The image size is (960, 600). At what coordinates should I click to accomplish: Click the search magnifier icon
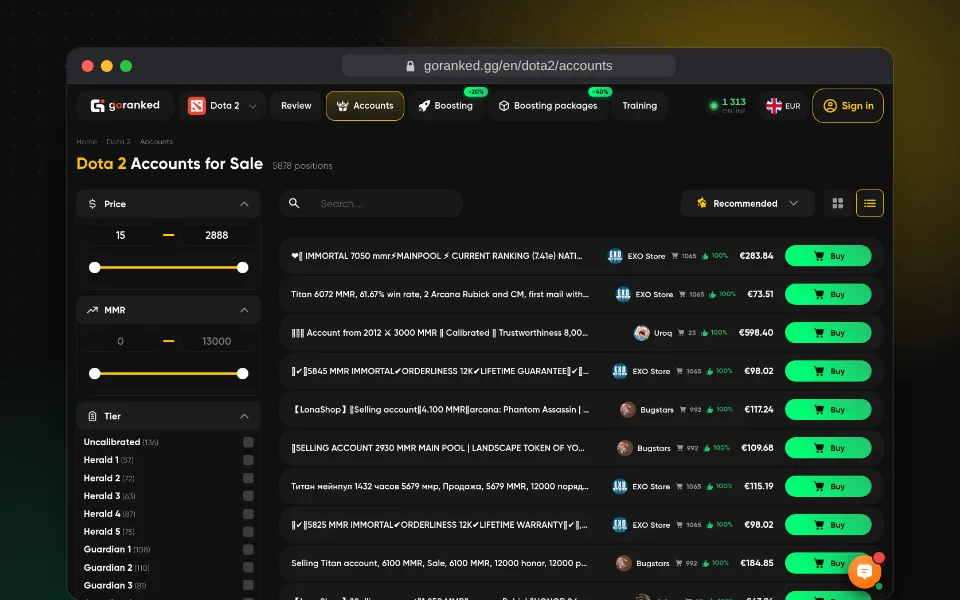coord(294,203)
